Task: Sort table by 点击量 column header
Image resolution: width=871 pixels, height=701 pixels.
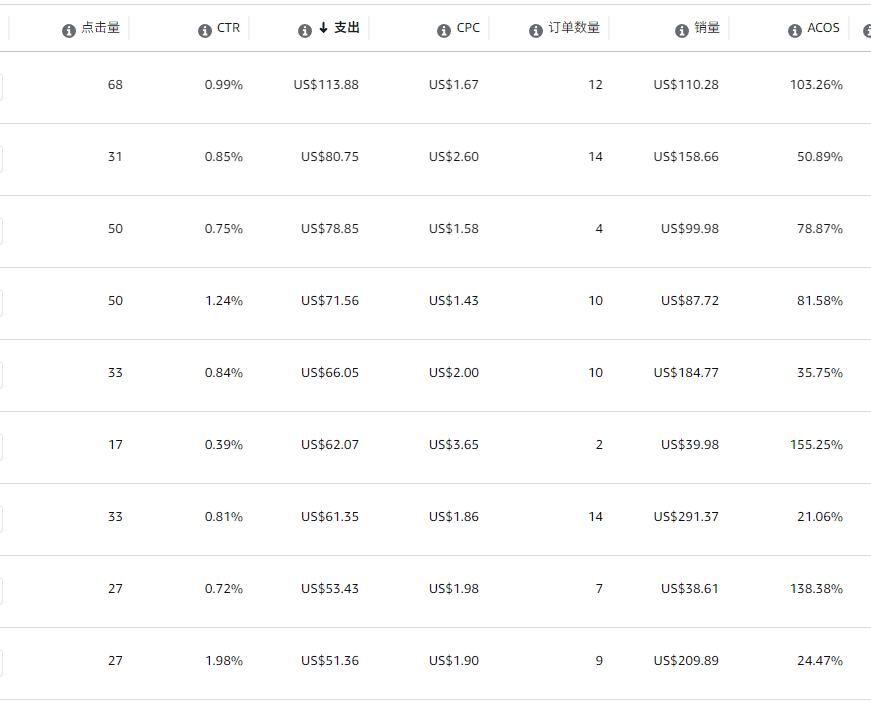Action: [100, 29]
